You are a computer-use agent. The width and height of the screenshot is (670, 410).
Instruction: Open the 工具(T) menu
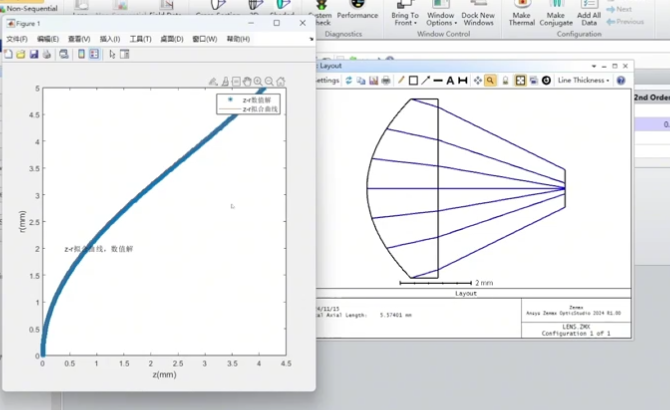click(141, 39)
